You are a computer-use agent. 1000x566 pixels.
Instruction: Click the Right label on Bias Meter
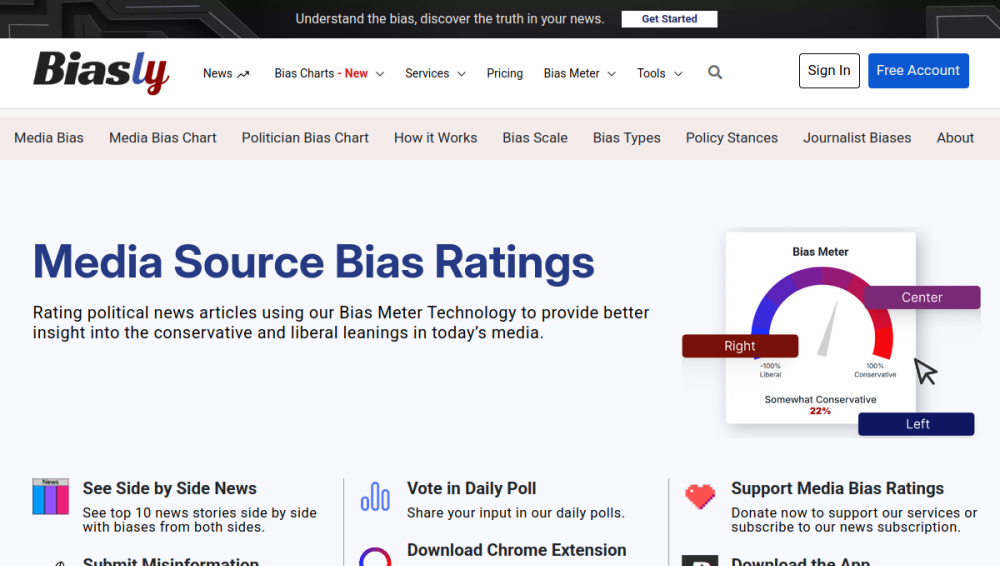[x=740, y=346]
